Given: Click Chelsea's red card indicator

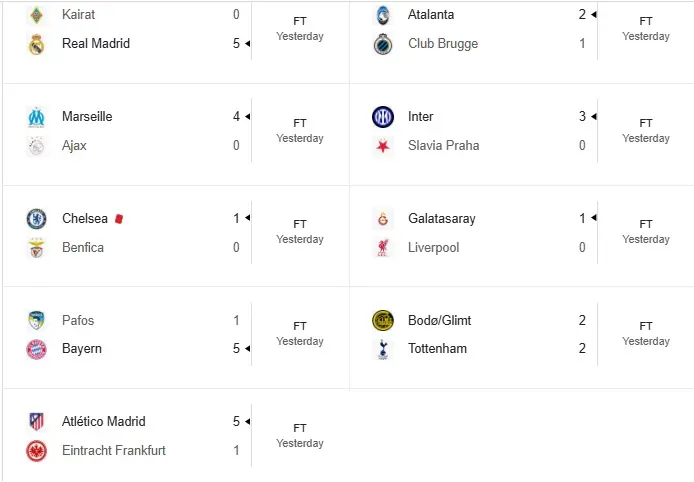Looking at the screenshot, I should [118, 219].
